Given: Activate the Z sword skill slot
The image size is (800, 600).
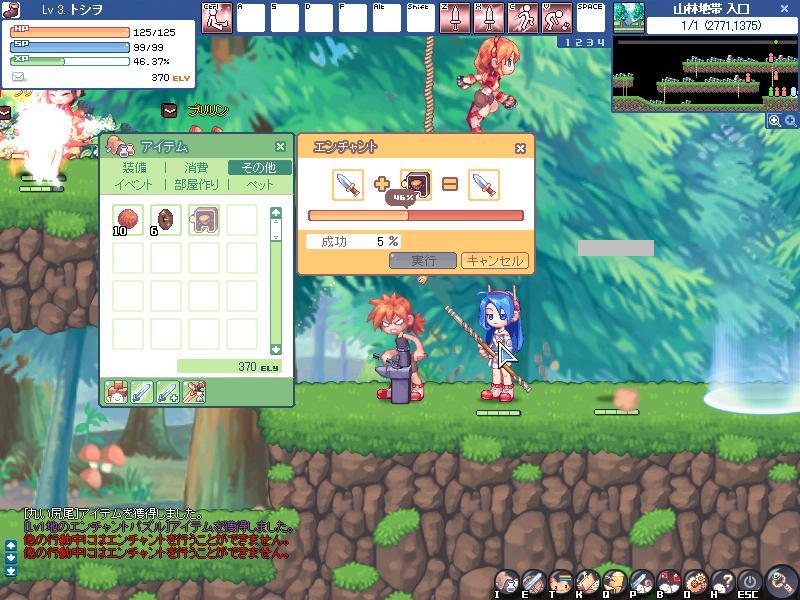Looking at the screenshot, I should point(454,18).
